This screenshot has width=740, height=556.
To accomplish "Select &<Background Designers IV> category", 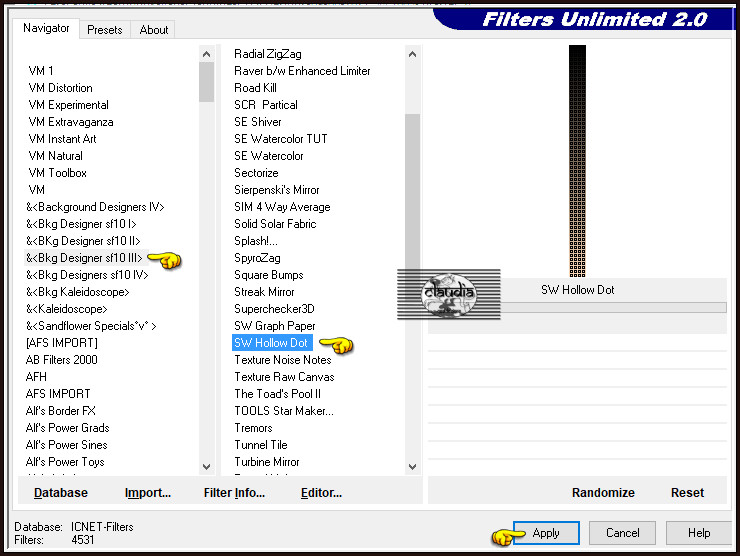I will click(x=95, y=207).
